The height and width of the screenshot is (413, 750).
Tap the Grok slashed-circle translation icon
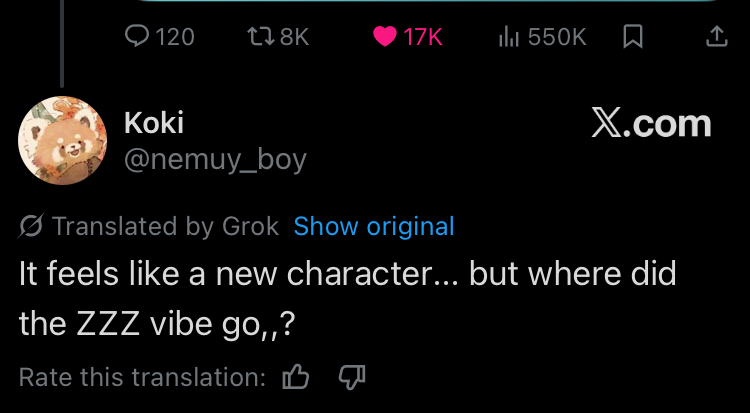(x=31, y=227)
